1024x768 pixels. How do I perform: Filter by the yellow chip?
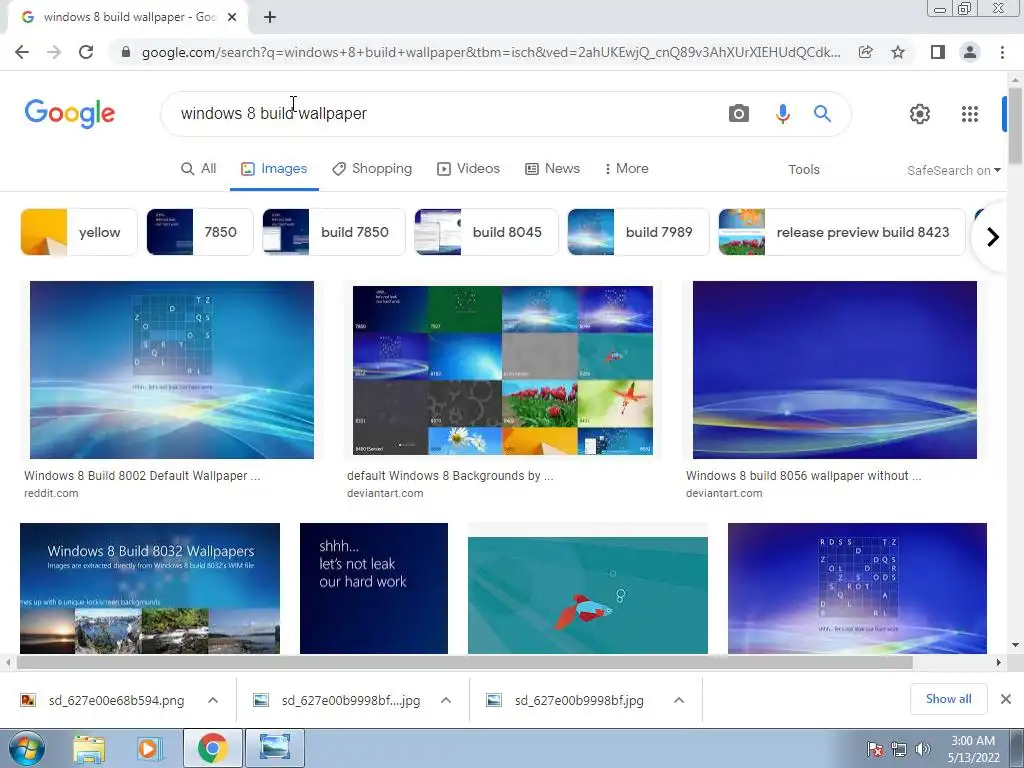pyautogui.click(x=79, y=232)
